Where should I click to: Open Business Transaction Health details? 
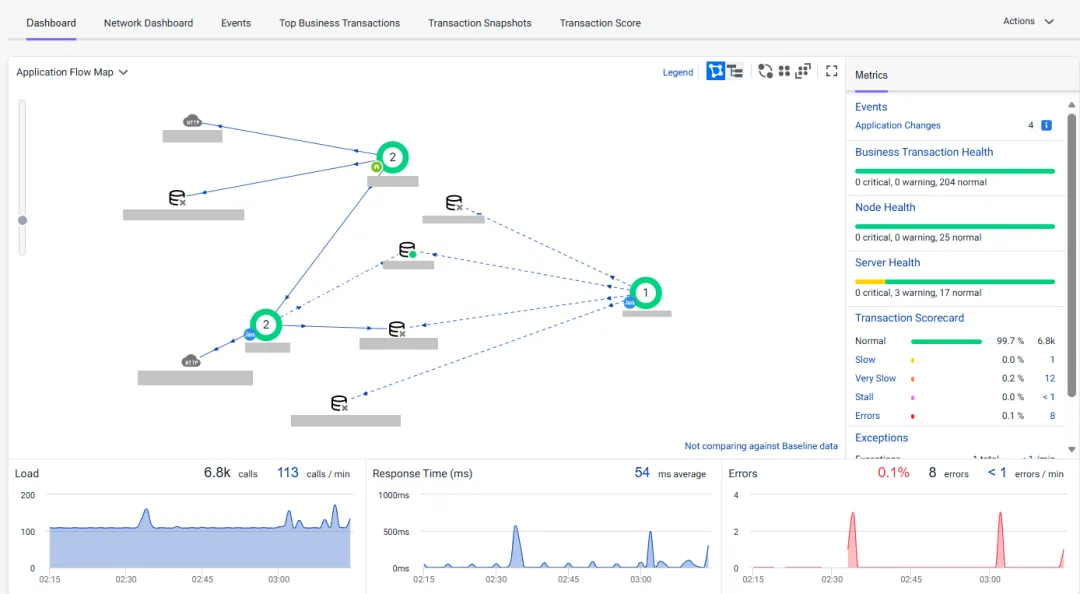click(x=924, y=152)
